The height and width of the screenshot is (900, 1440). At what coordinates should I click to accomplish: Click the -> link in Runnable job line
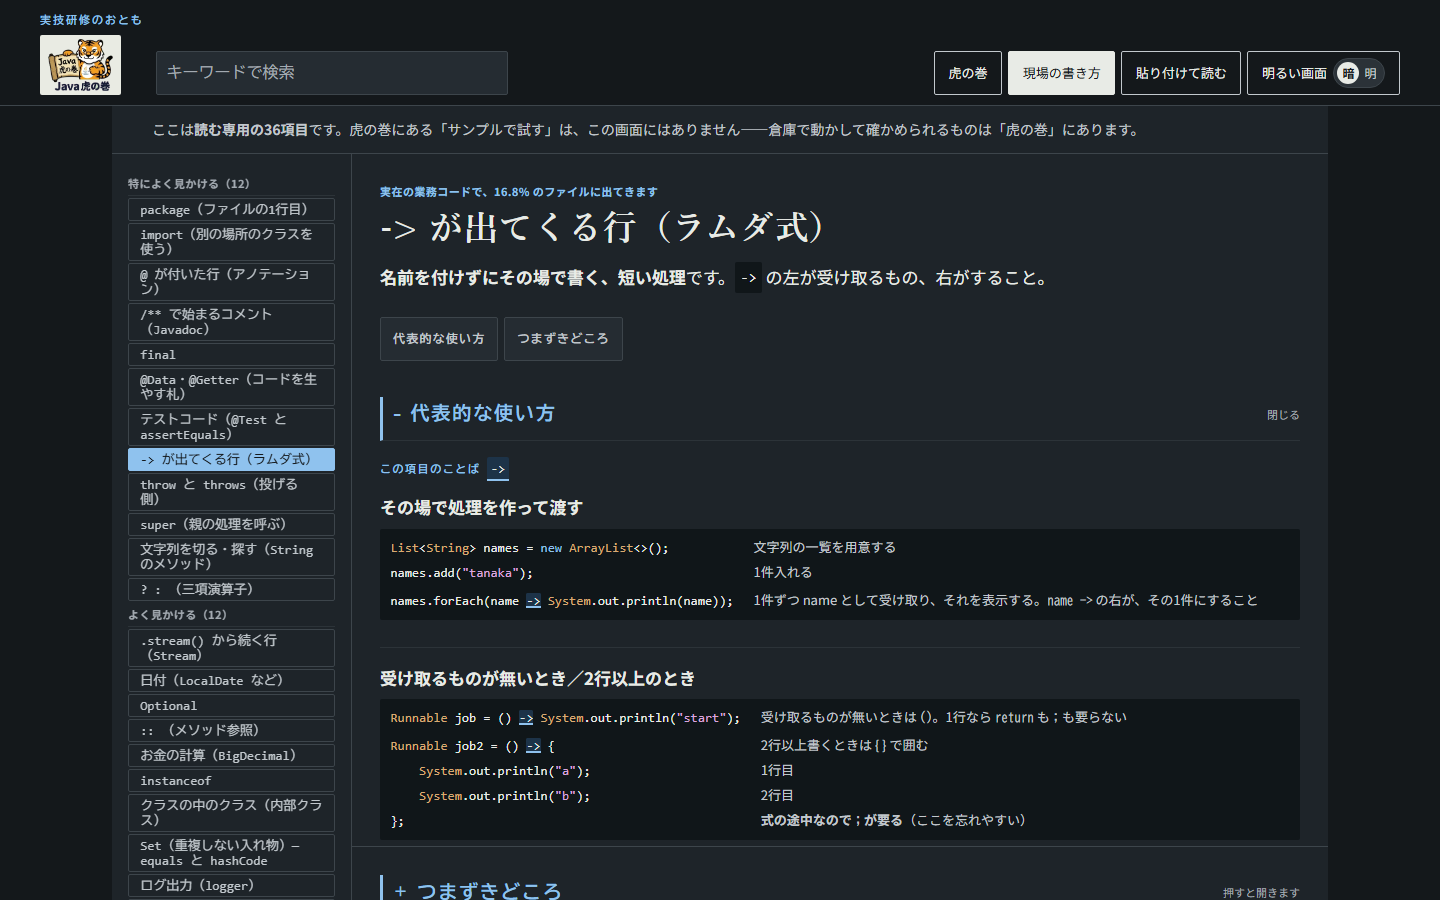526,718
